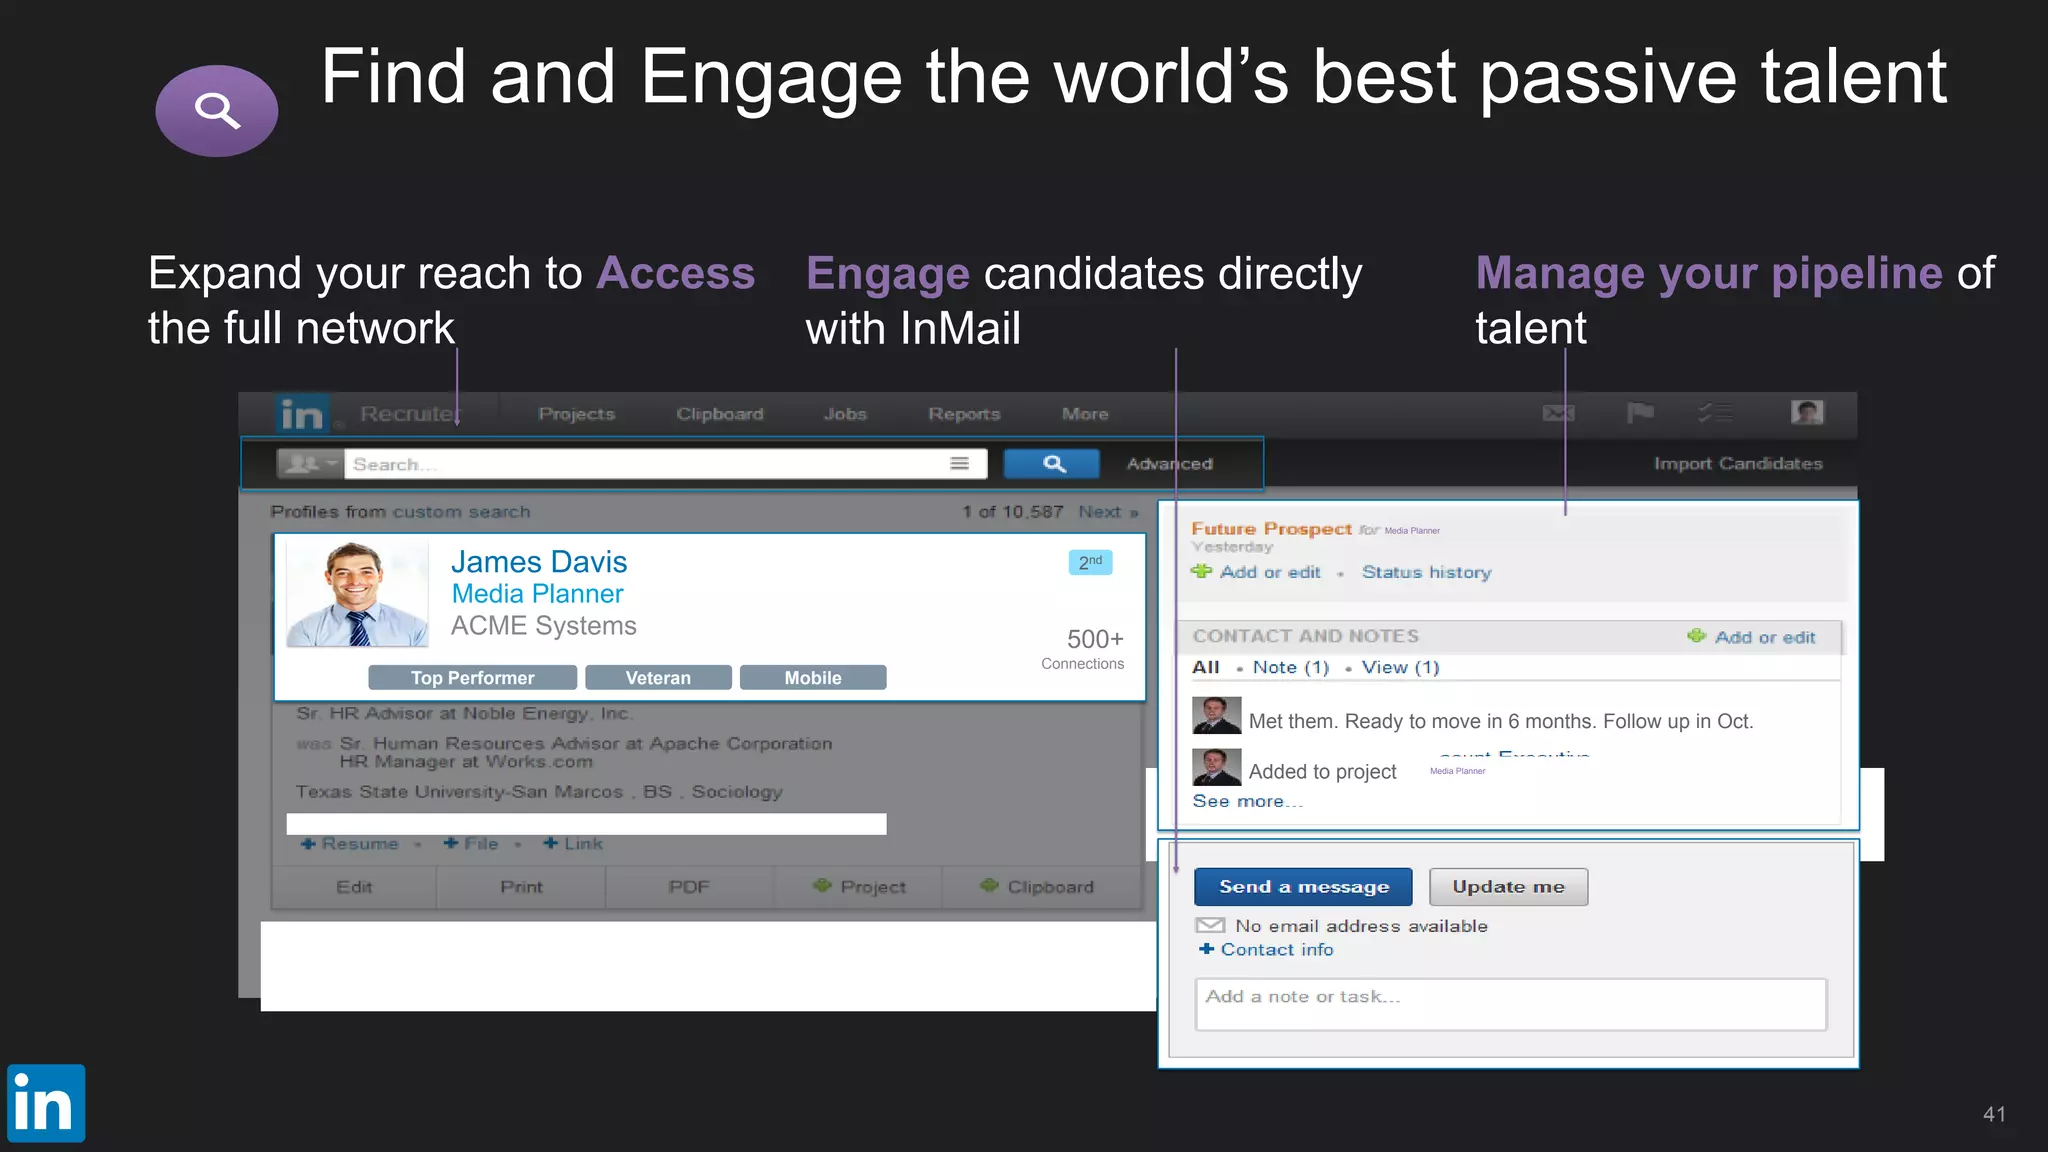
Task: Click the user profile avatar in the nav bar
Action: pyautogui.click(x=1807, y=412)
